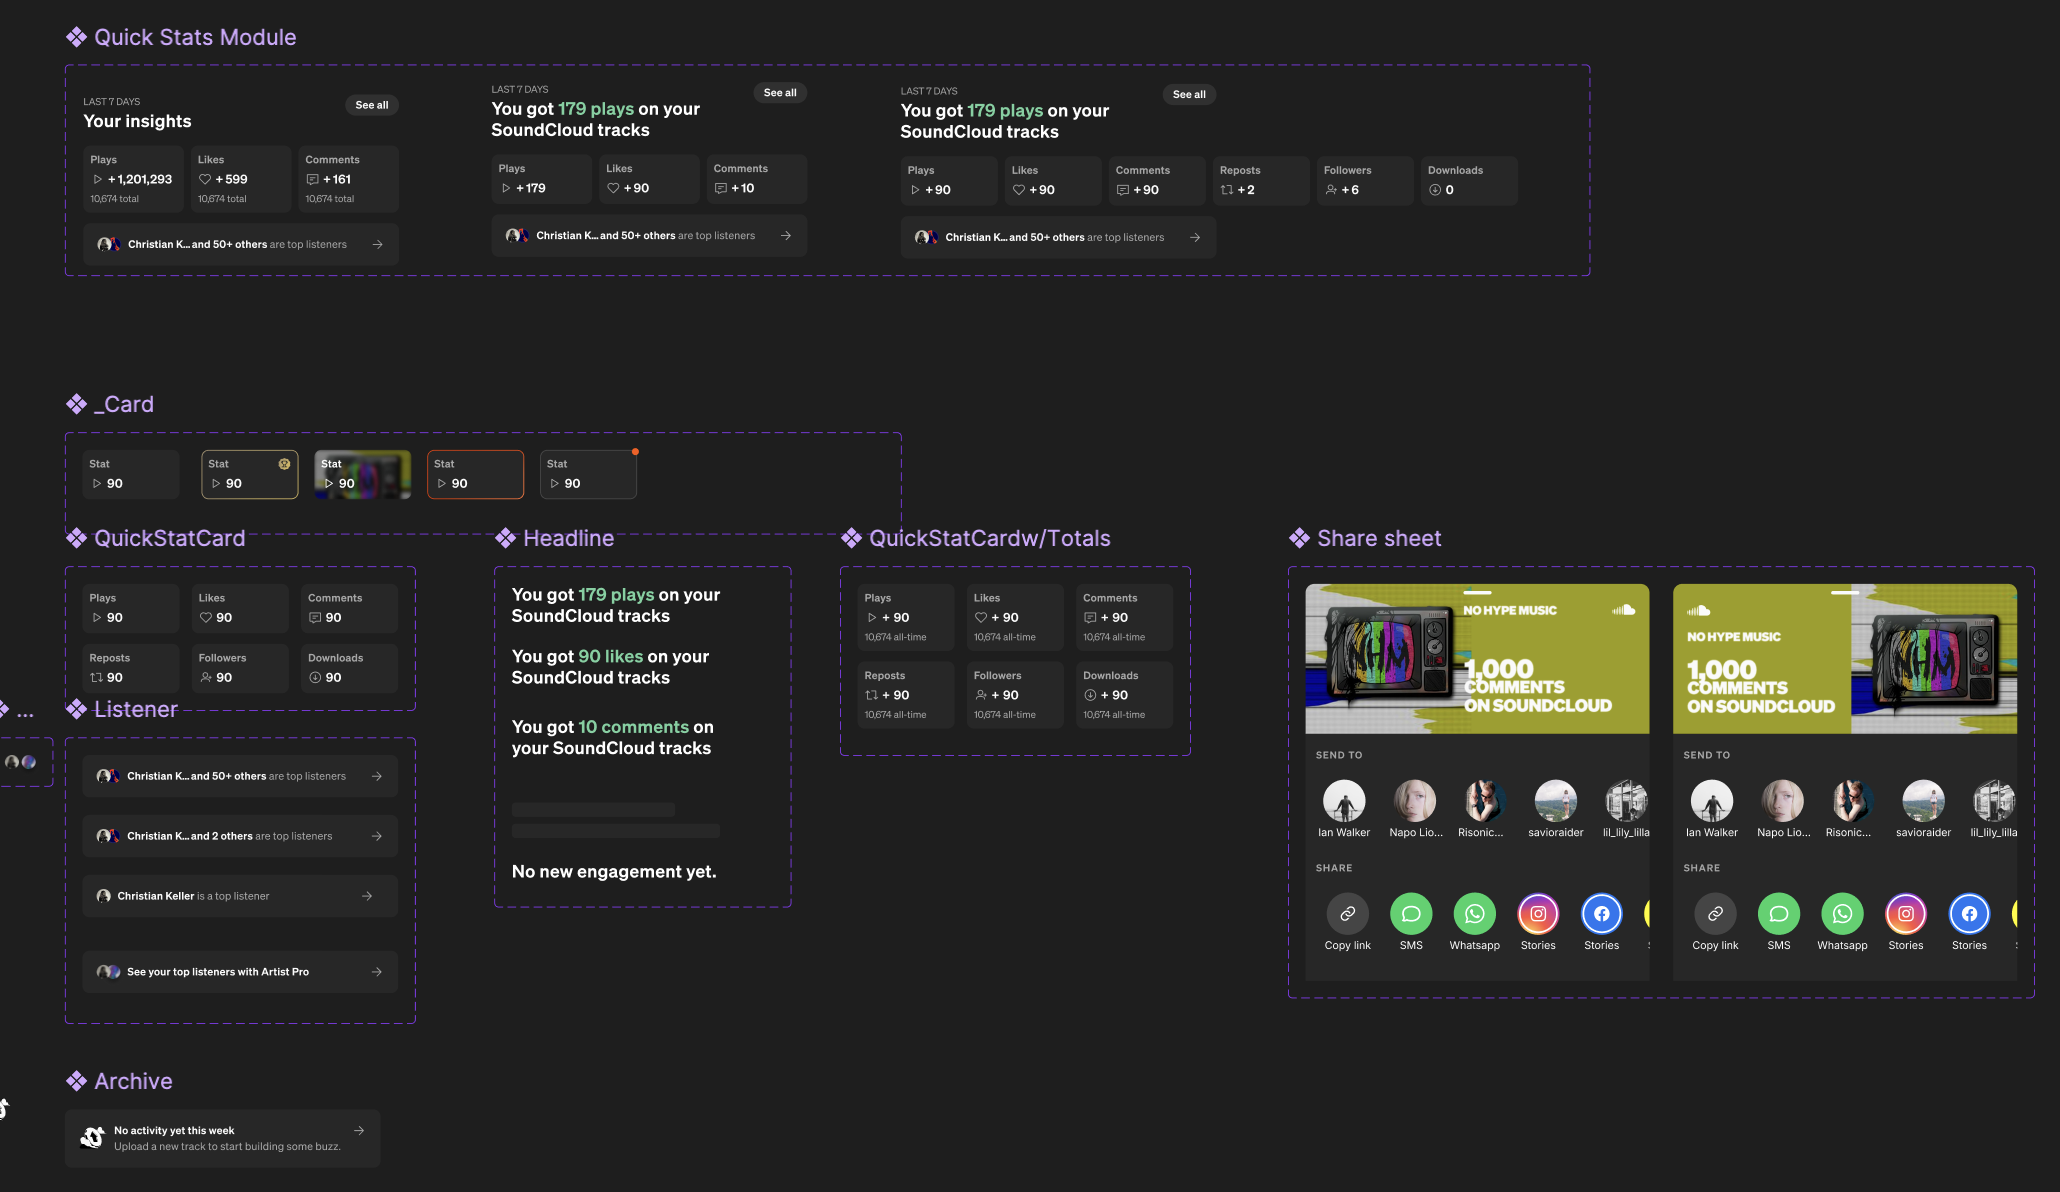Click the Instagram Stories icon in right share sheet
Screen dimensions: 2060x1192
(x=1905, y=914)
